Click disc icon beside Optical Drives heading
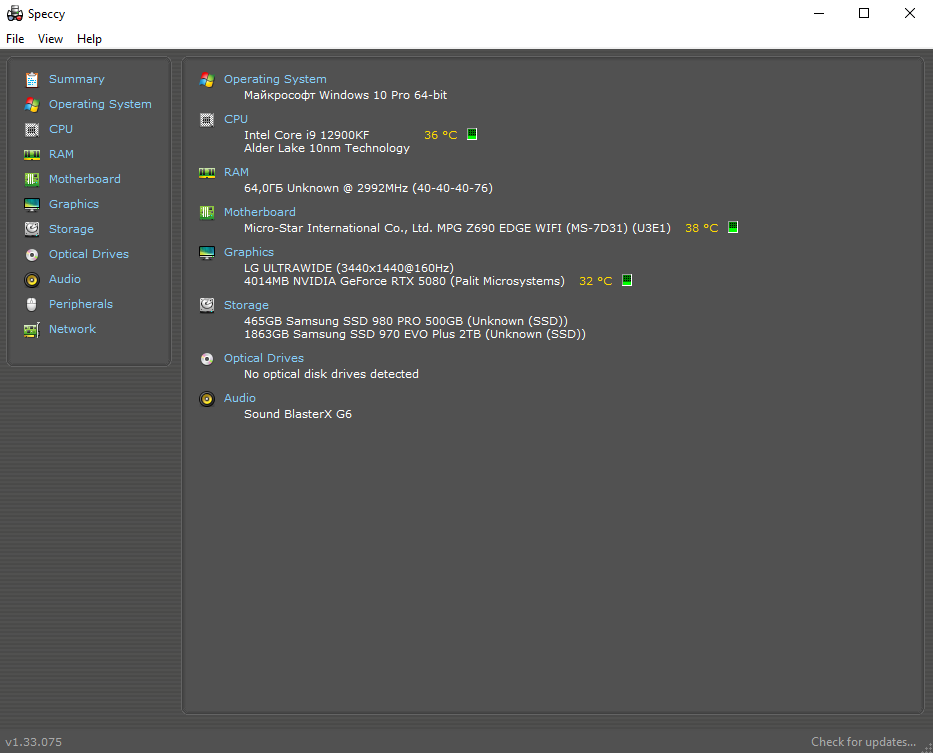The height and width of the screenshot is (753, 933). point(206,359)
